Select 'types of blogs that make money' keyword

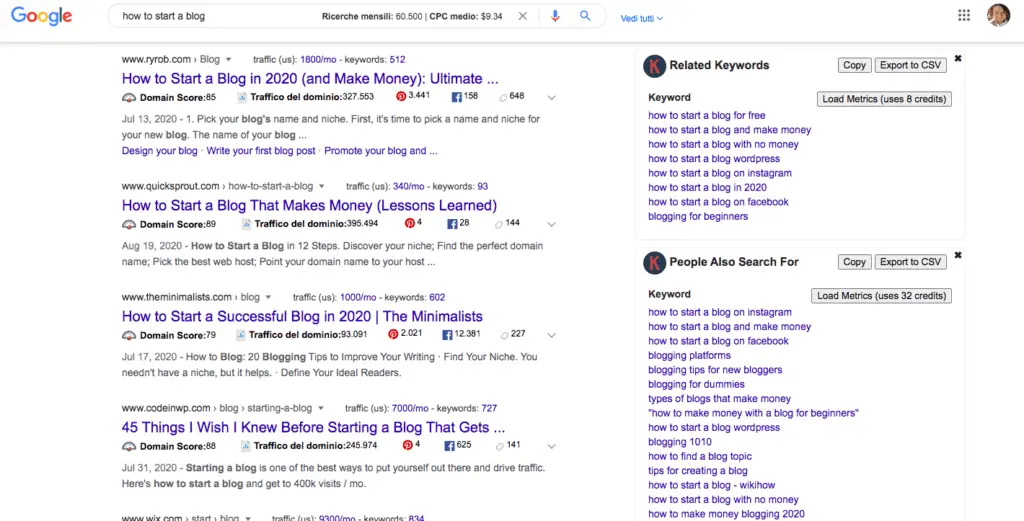pos(720,398)
